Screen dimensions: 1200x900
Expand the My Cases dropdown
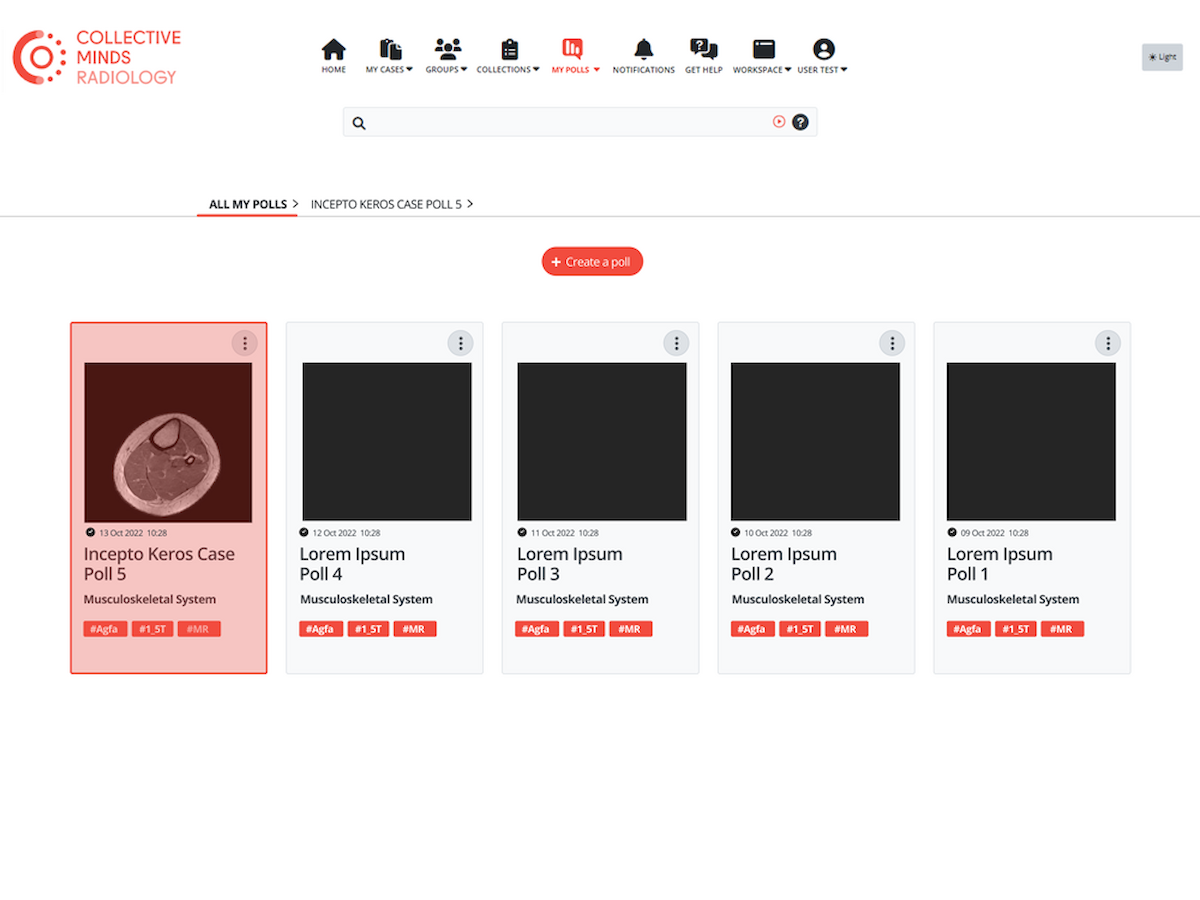pyautogui.click(x=389, y=55)
